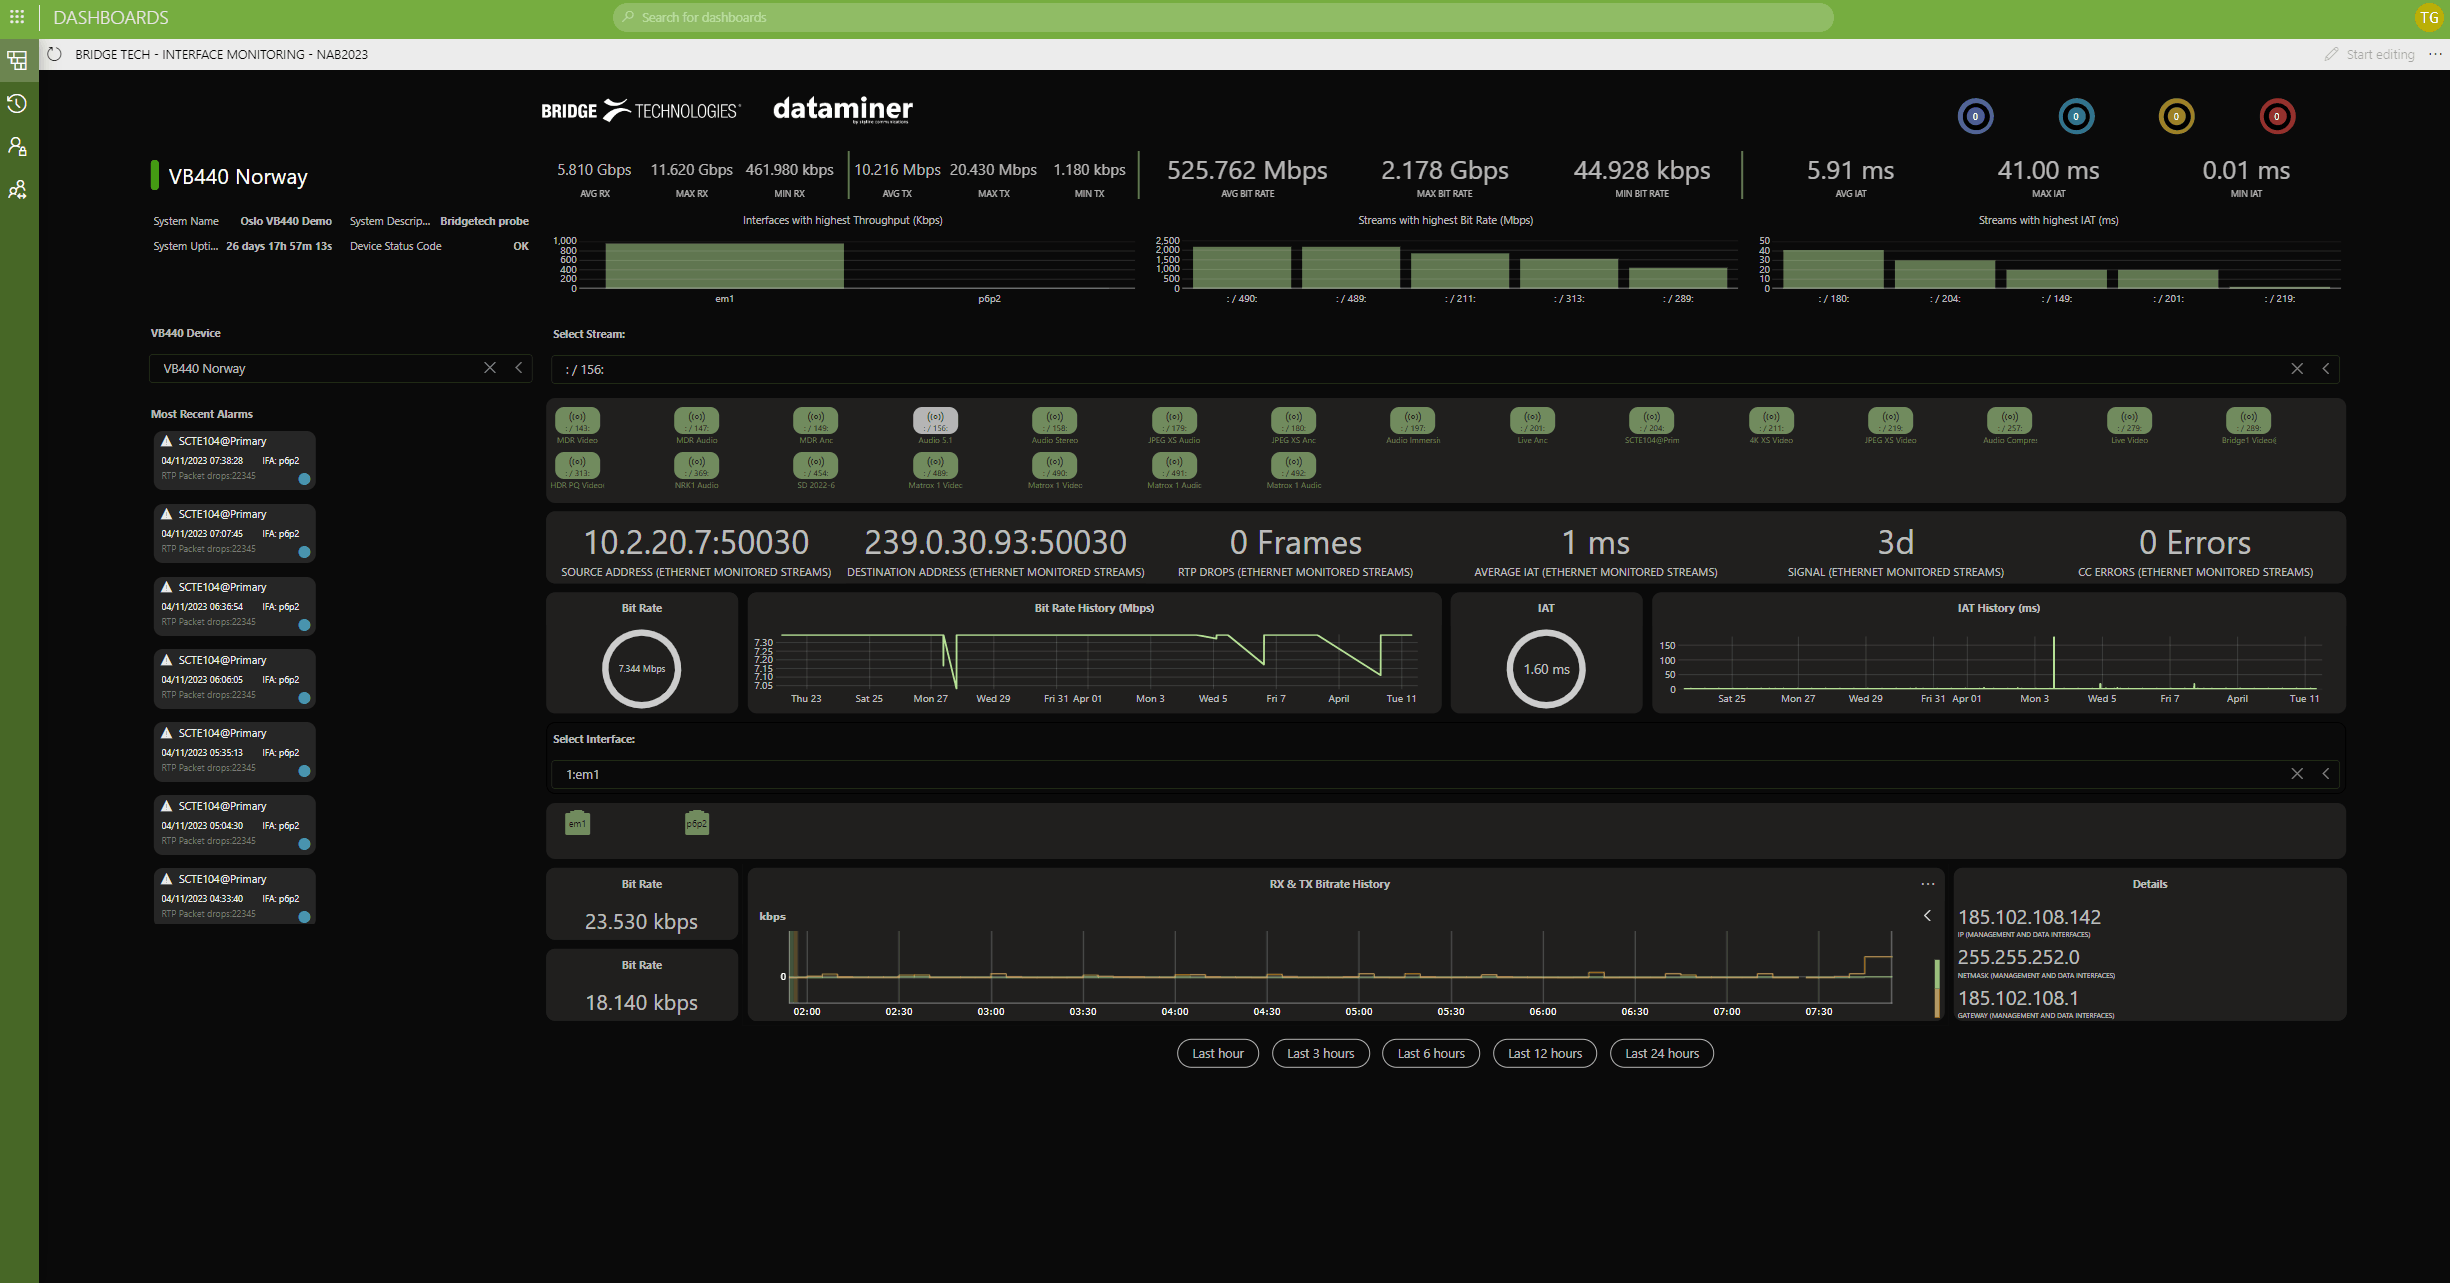Screen dimensions: 2450x1283
Task: Select stream 204 SCTE104@Prim
Action: [1652, 421]
